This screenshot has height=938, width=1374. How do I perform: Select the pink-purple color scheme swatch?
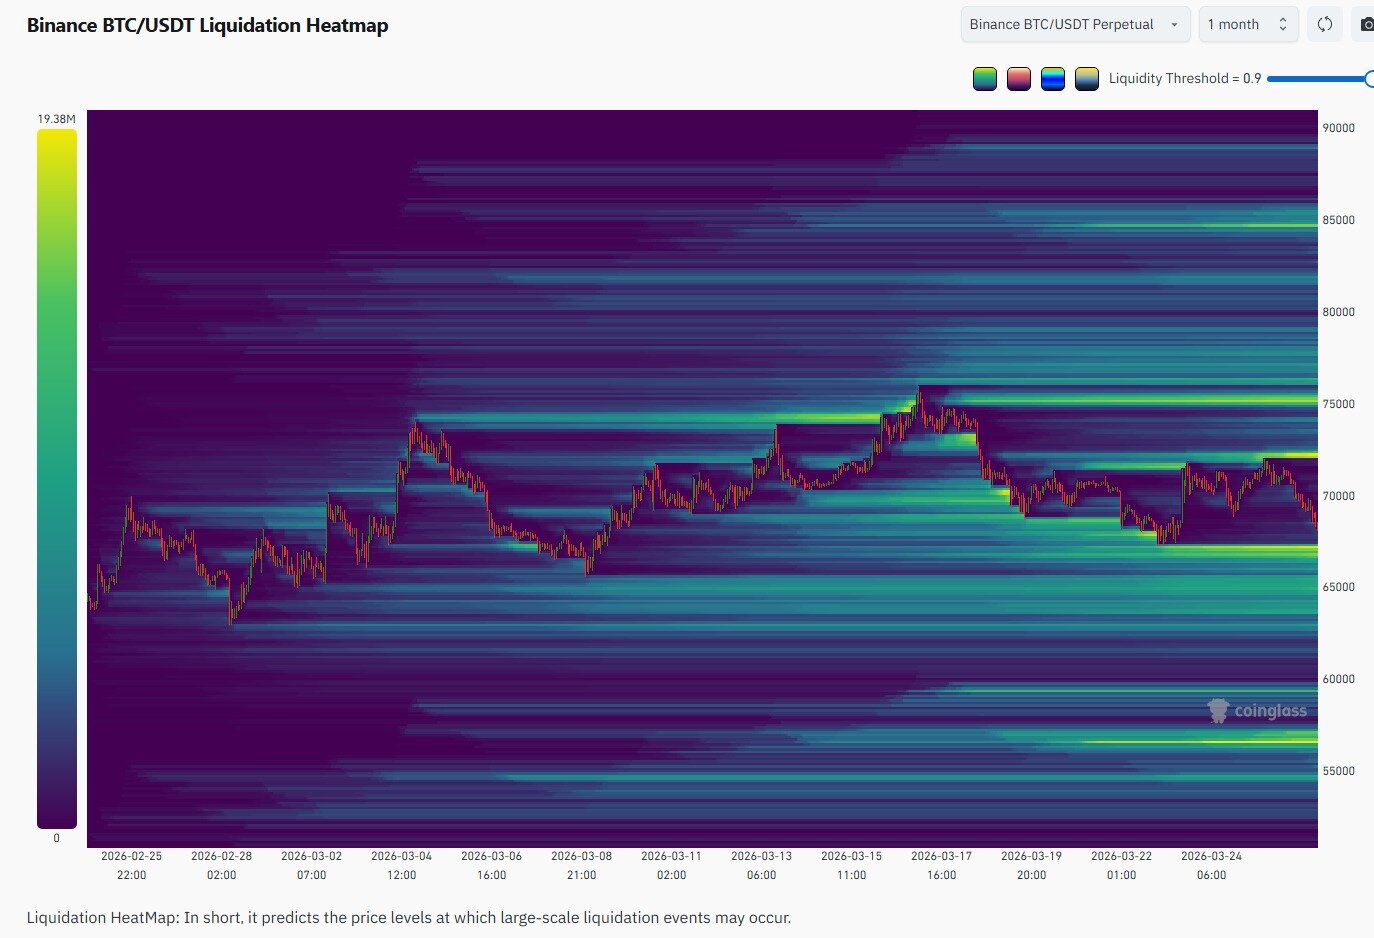point(1019,79)
